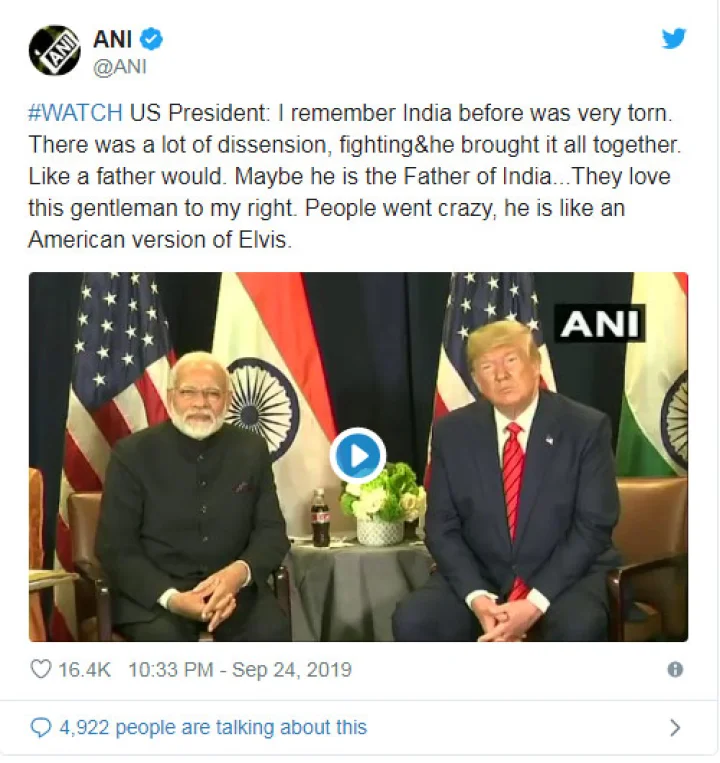Open the 10:33 PM - Sep 24, 2019 timestamp
The height and width of the screenshot is (763, 720).
tap(240, 670)
